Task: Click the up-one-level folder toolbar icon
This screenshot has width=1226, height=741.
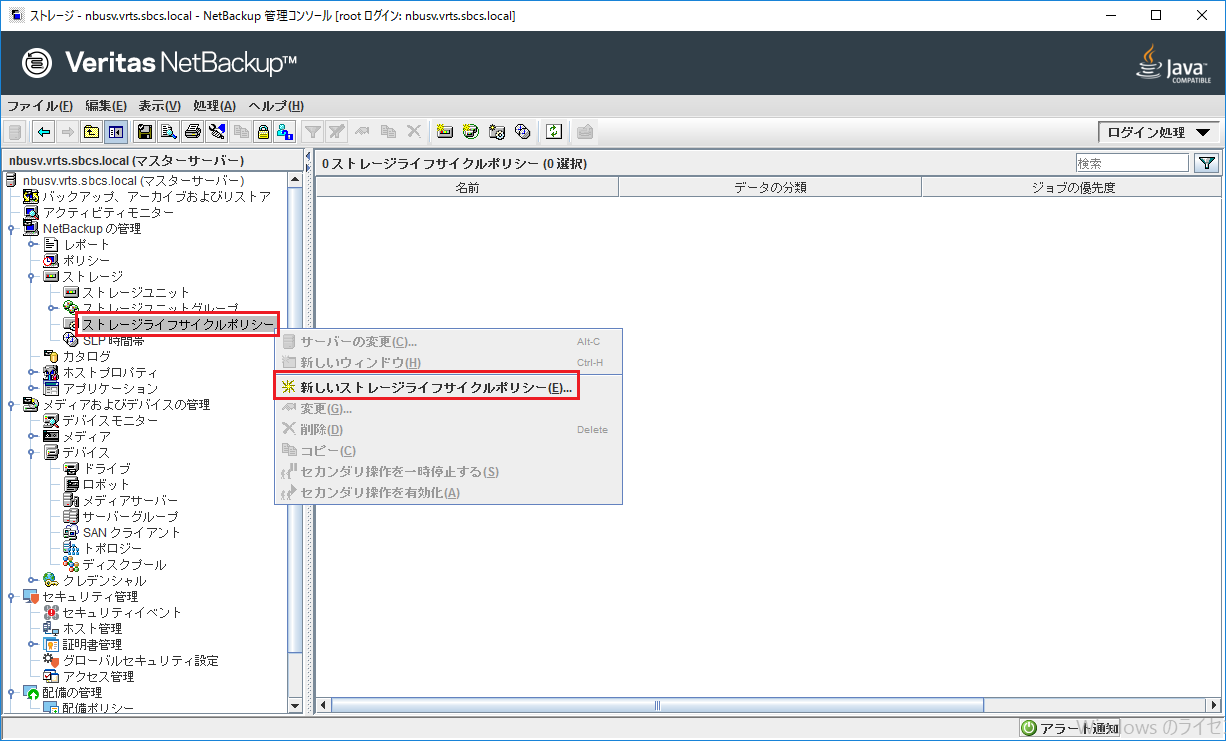Action: [92, 132]
